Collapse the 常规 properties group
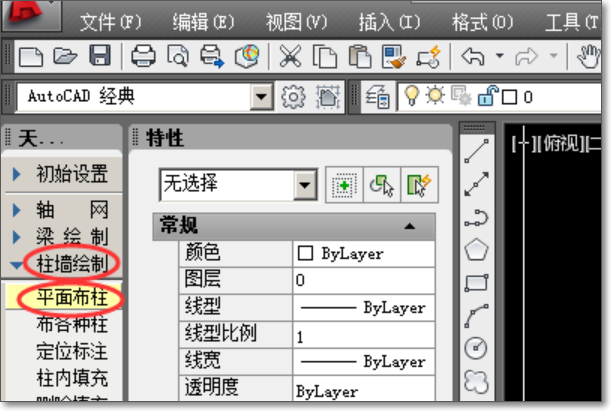The height and width of the screenshot is (411, 611). click(x=409, y=226)
